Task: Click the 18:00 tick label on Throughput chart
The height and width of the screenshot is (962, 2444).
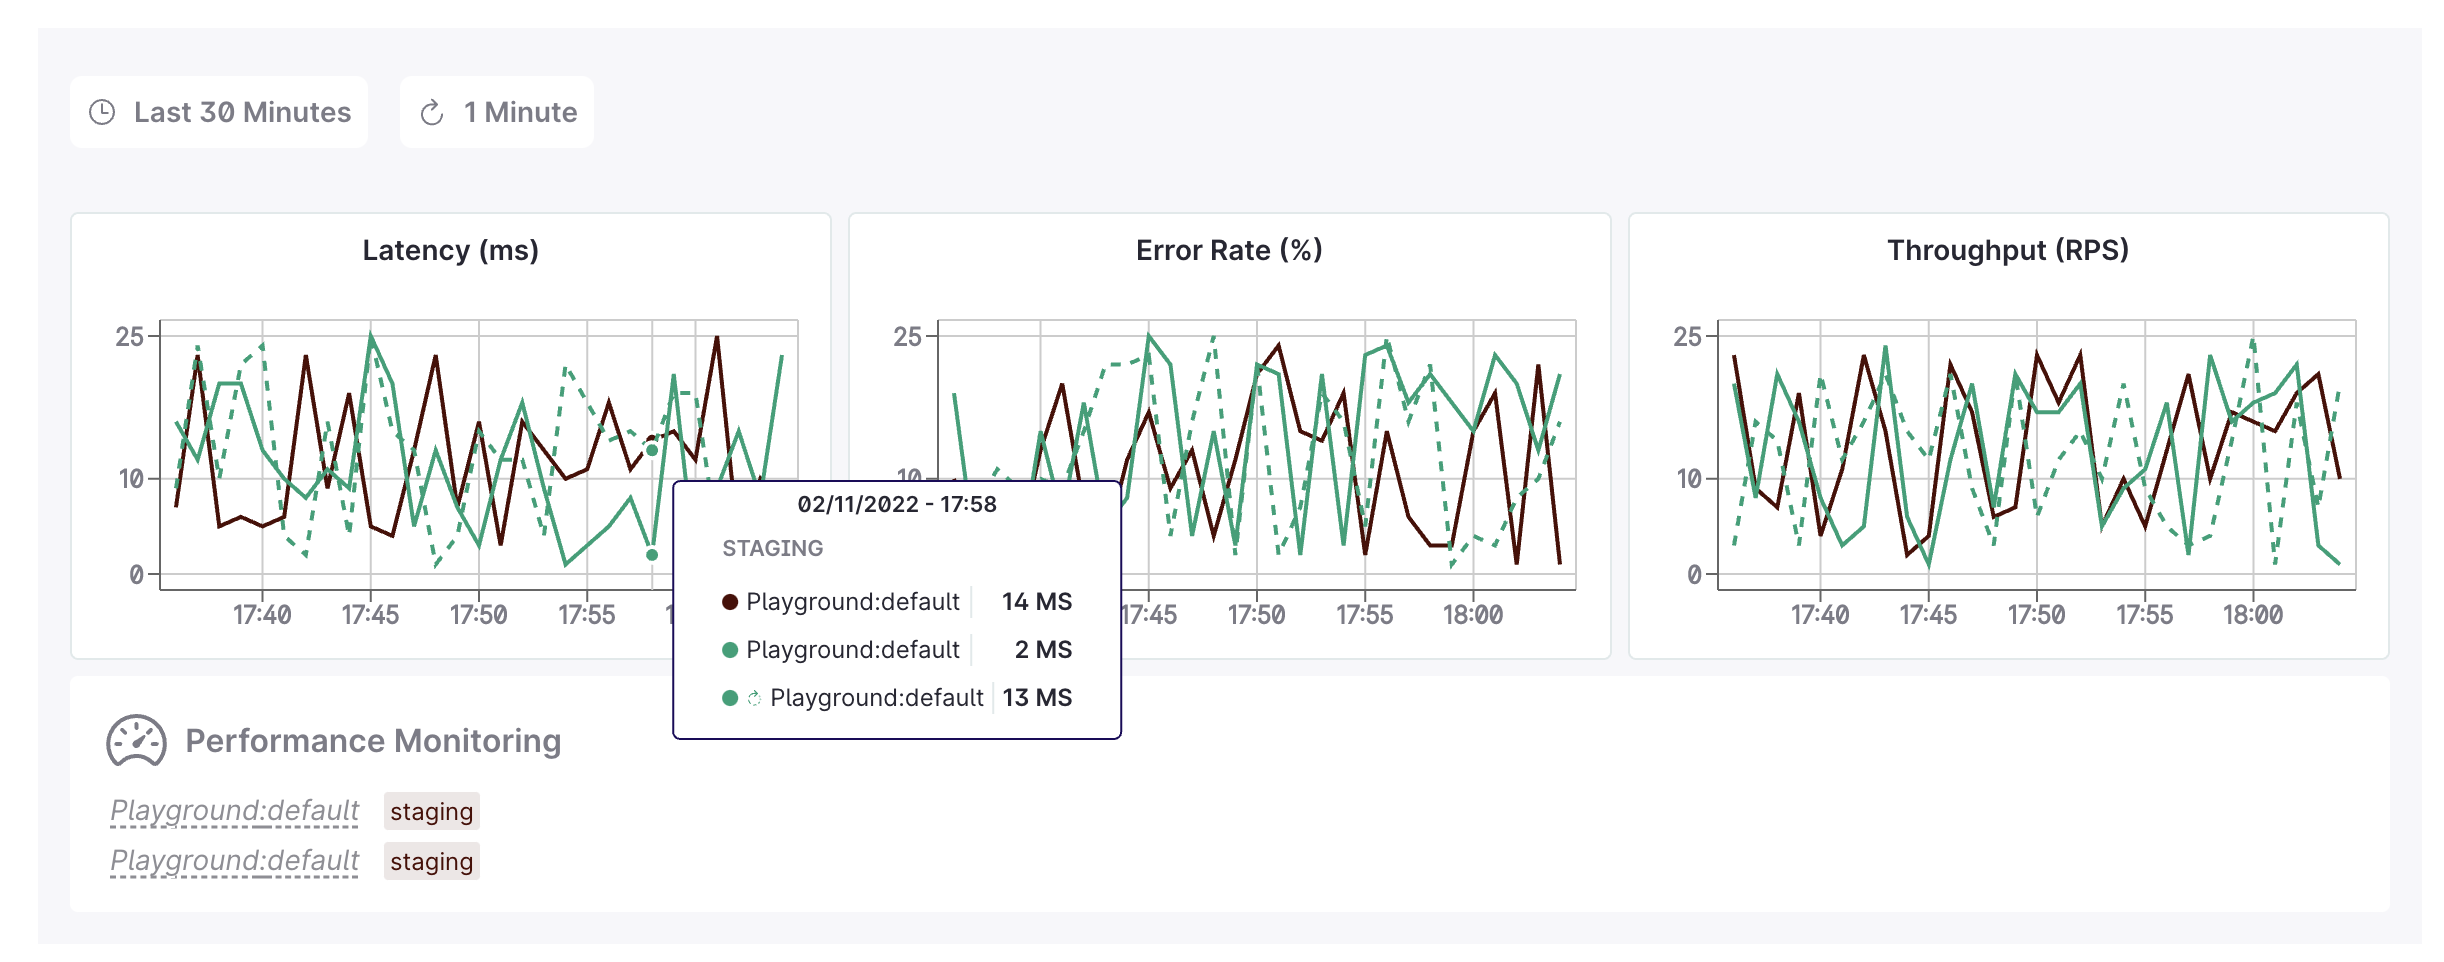Action: pyautogui.click(x=2253, y=615)
